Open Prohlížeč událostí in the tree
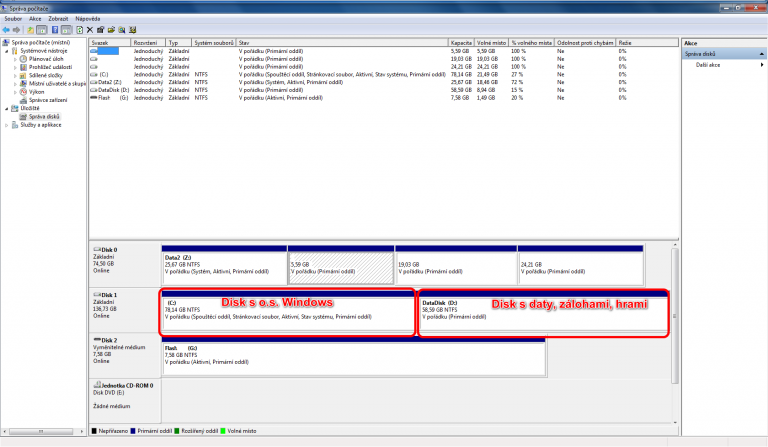The image size is (768, 447). click(x=49, y=66)
